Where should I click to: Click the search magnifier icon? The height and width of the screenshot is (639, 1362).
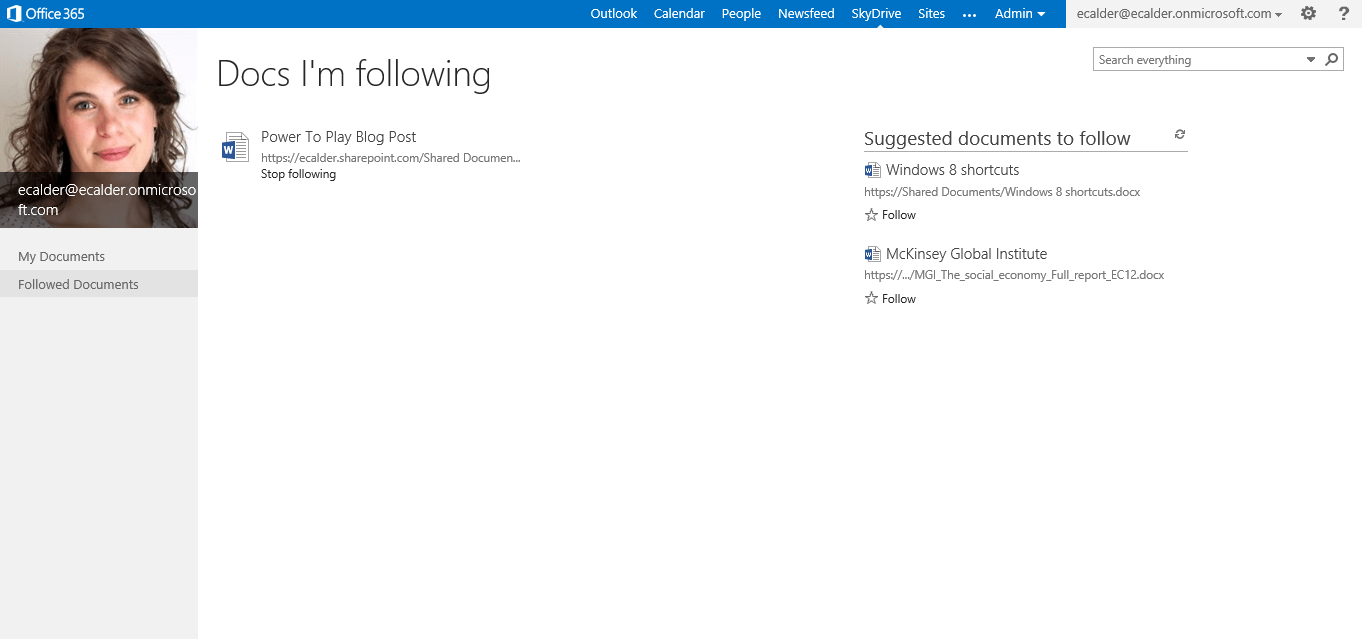coord(1331,60)
